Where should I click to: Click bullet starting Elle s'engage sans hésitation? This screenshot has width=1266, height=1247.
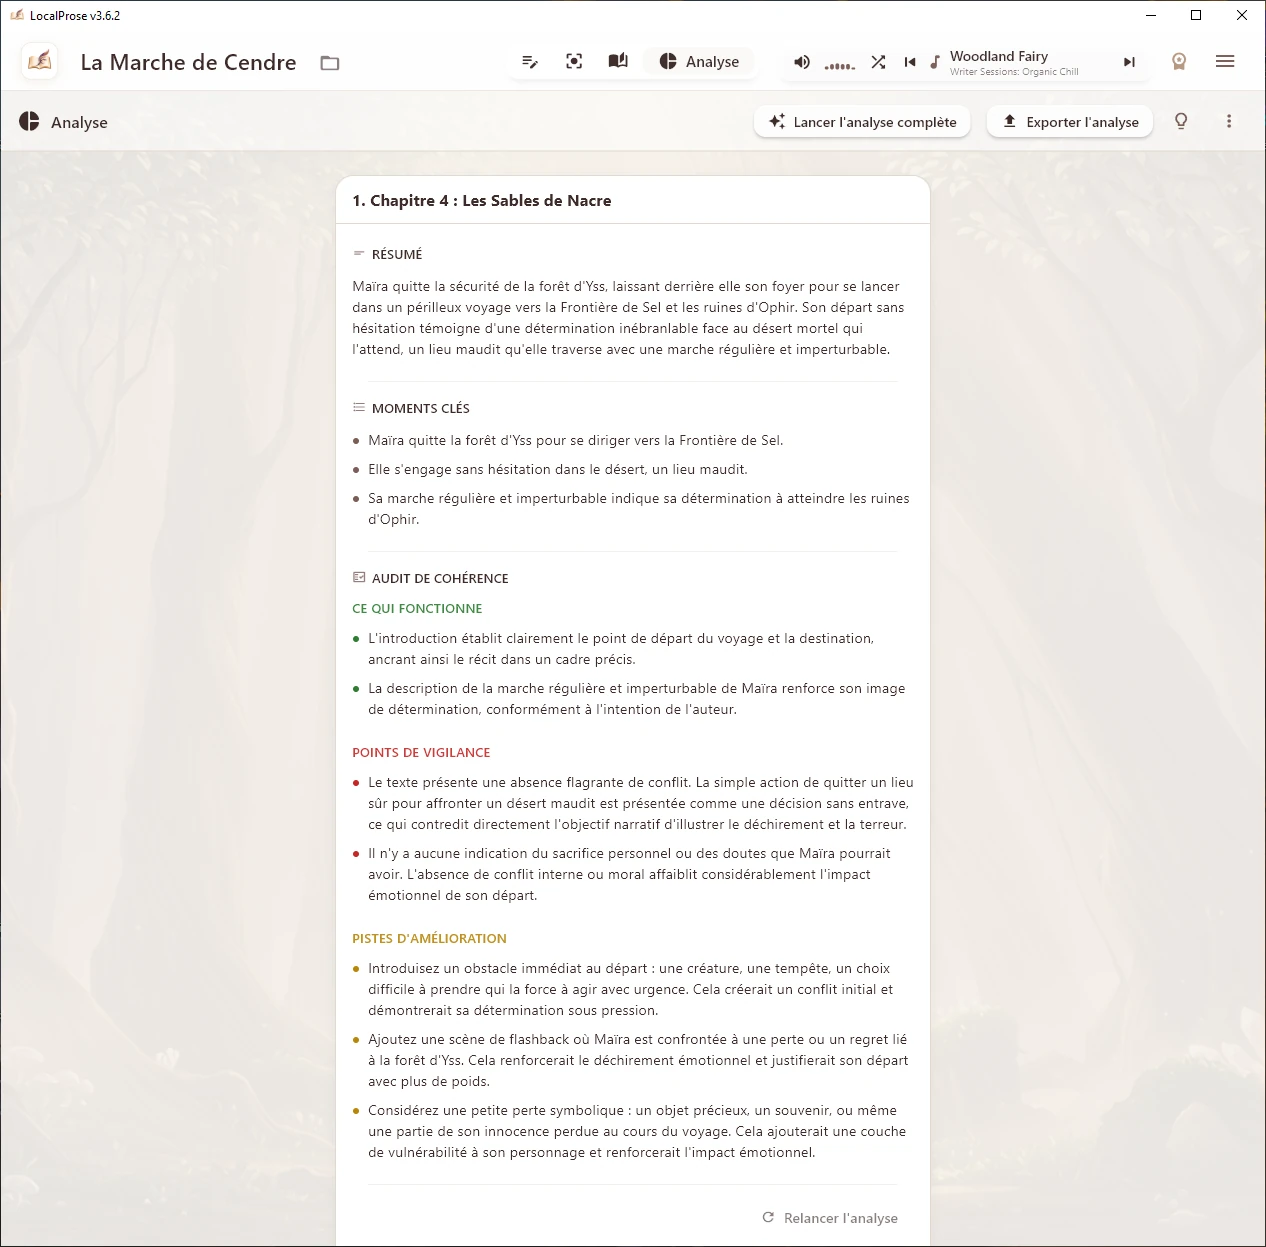click(x=558, y=469)
